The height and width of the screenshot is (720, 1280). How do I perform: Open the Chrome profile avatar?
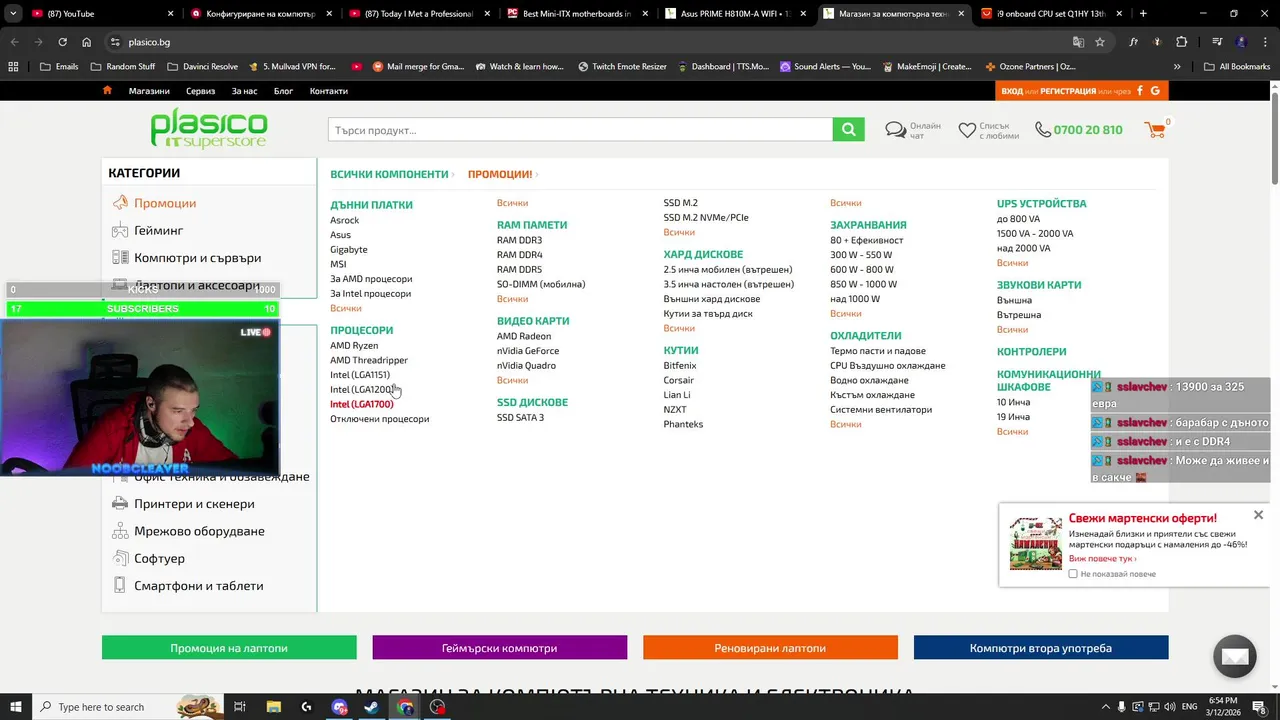click(1241, 42)
